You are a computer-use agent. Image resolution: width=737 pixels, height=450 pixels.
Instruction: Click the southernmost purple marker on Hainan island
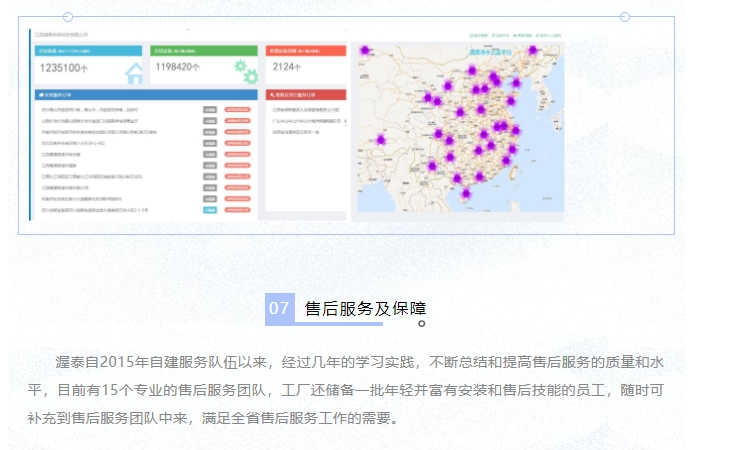tap(466, 194)
